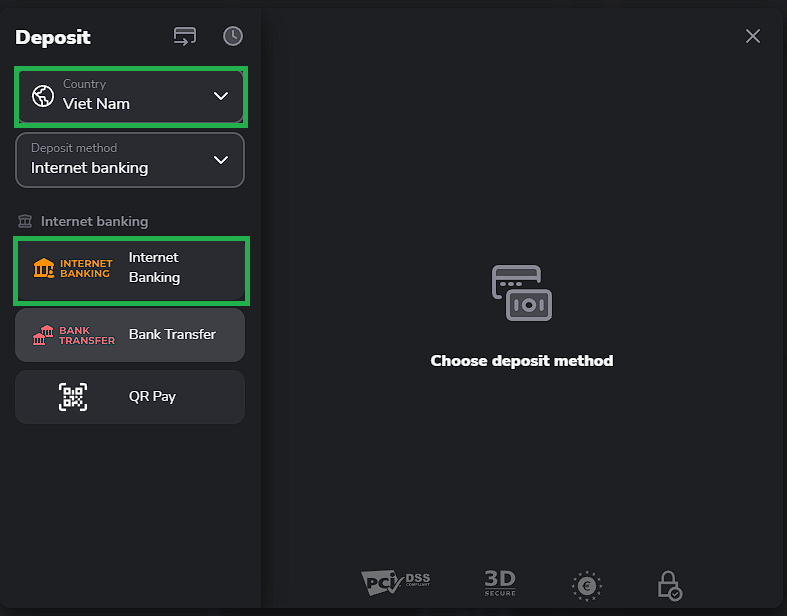Open the transaction history clock icon
This screenshot has height=616, width=787.
tap(232, 37)
